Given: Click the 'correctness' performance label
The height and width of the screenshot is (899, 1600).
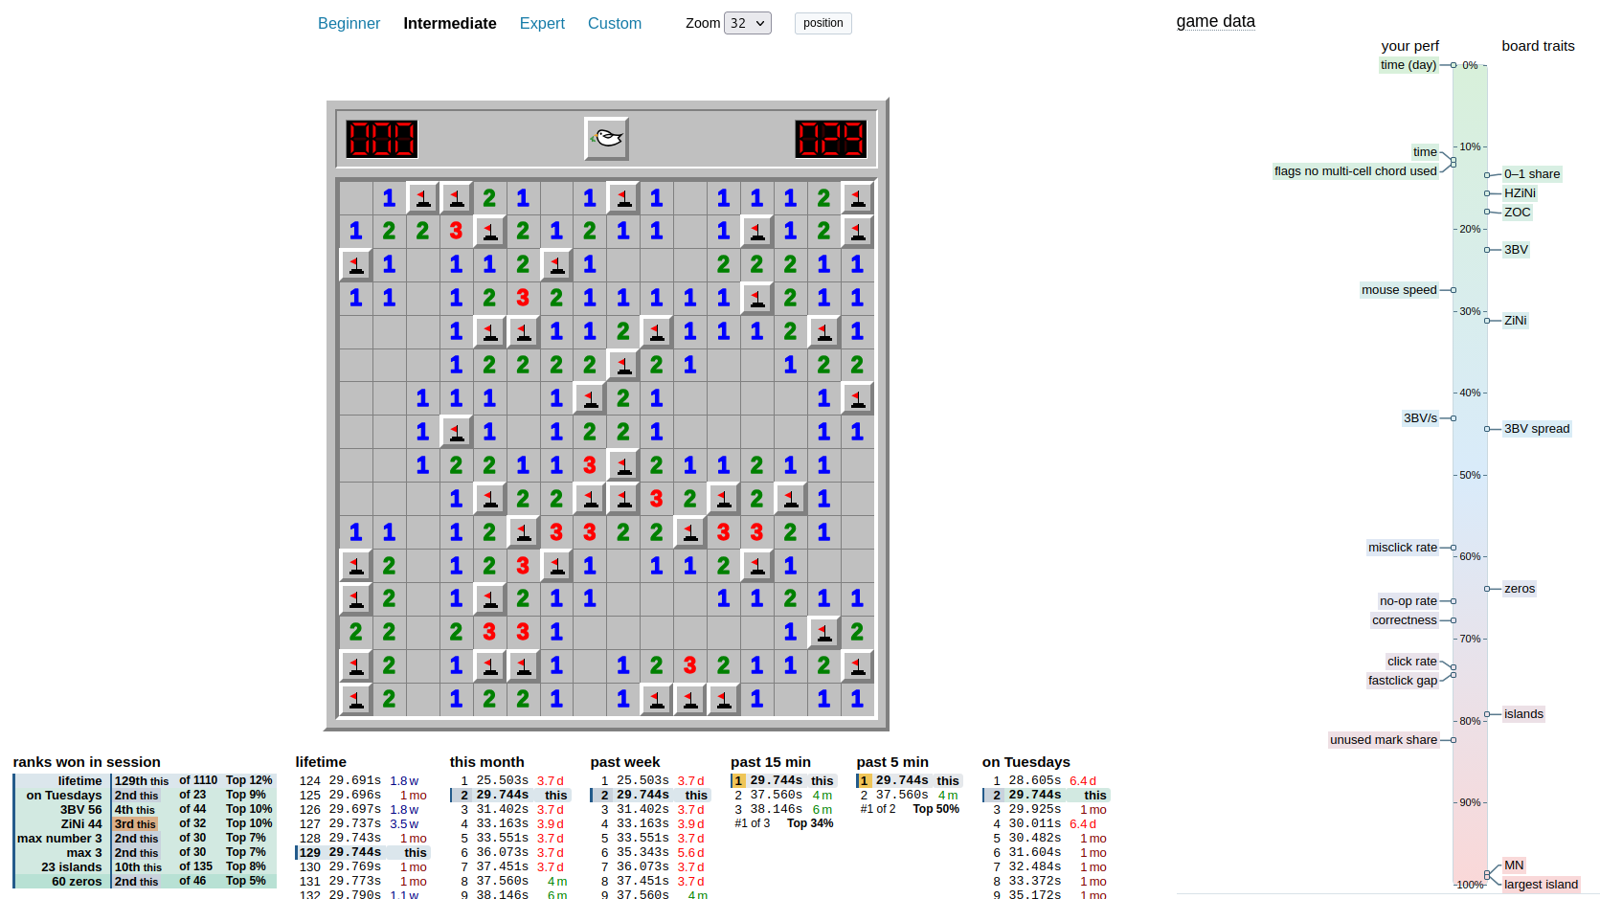Looking at the screenshot, I should pyautogui.click(x=1404, y=620).
